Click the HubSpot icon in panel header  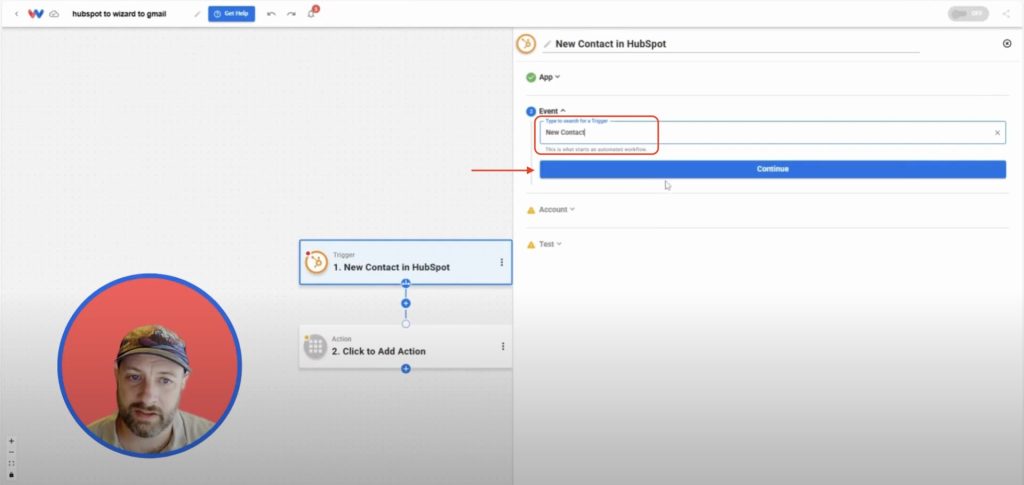coord(526,44)
